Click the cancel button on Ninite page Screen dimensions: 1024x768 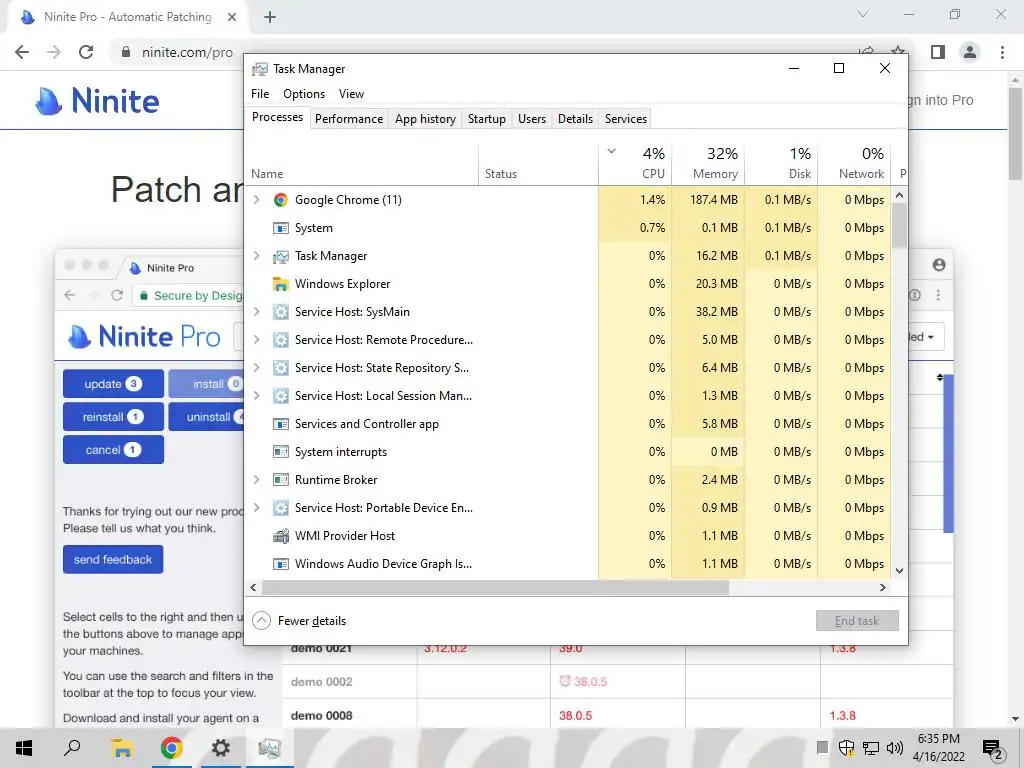pyautogui.click(x=113, y=450)
